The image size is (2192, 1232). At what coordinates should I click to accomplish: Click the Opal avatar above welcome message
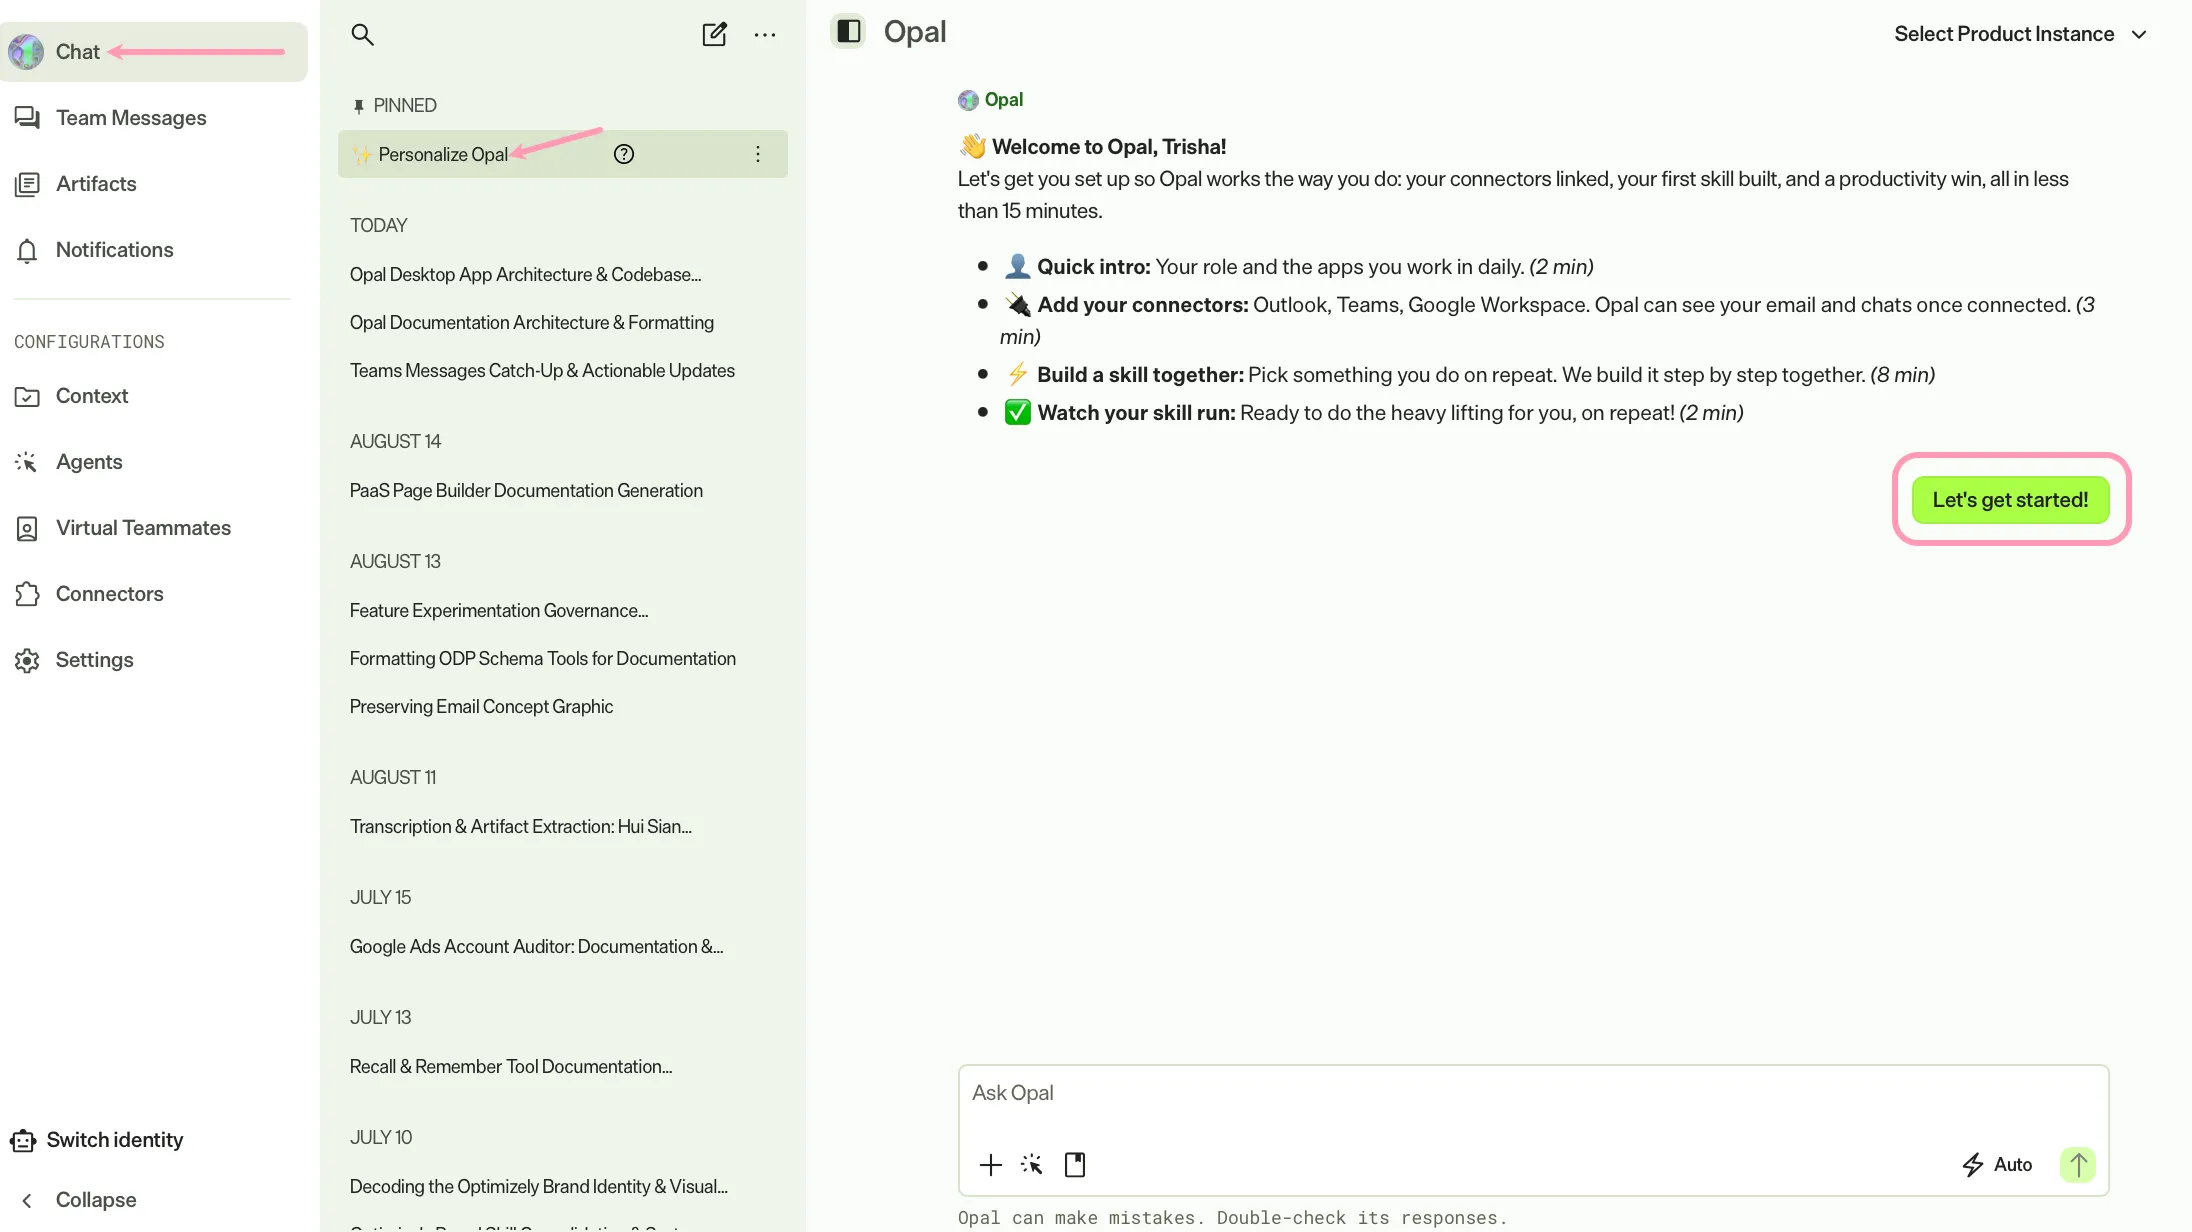(x=968, y=100)
